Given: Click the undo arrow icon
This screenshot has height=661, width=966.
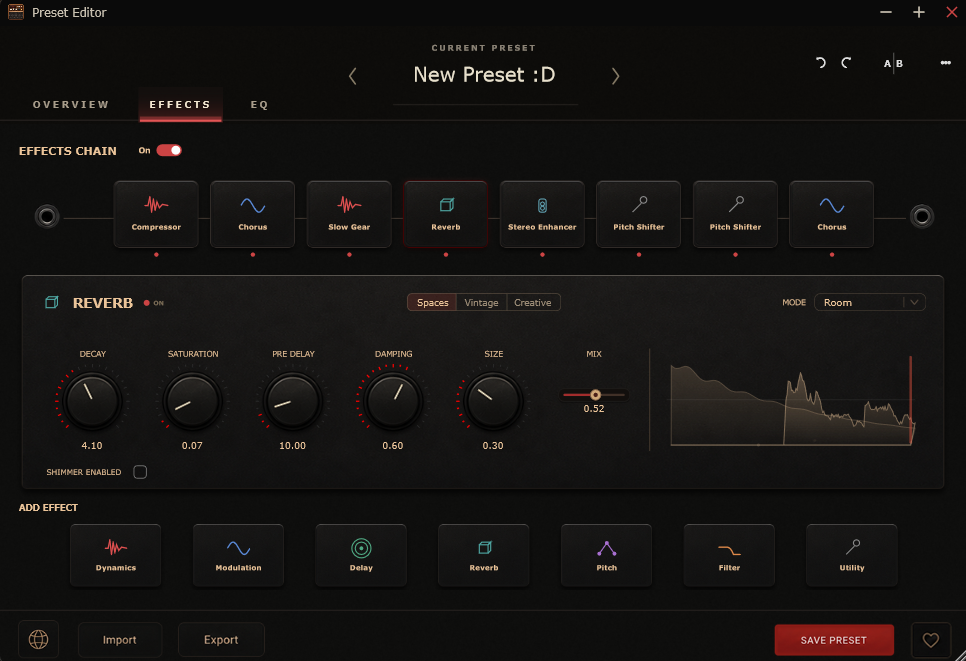Looking at the screenshot, I should click(821, 63).
